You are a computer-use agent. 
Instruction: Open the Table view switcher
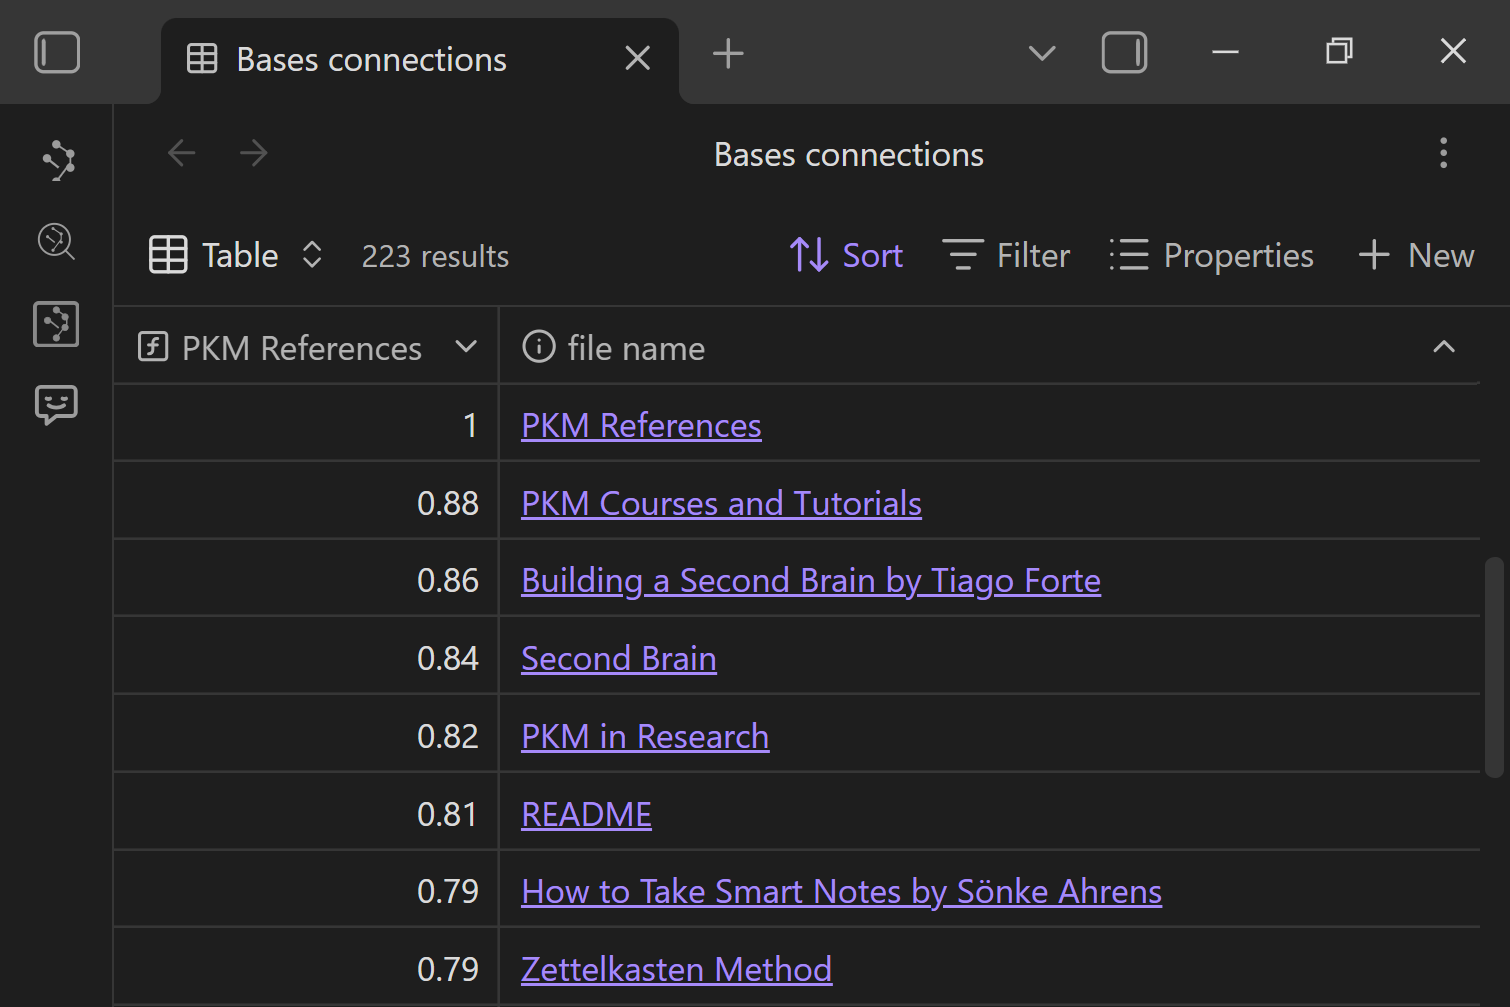pos(236,256)
